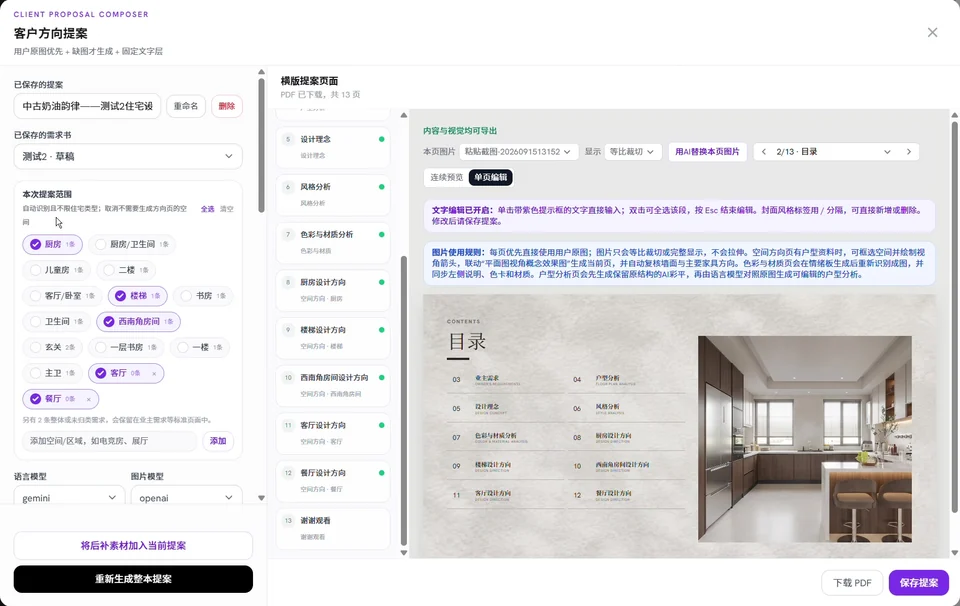Click 全选 to select all spaces
The width and height of the screenshot is (960, 606).
[x=208, y=209]
